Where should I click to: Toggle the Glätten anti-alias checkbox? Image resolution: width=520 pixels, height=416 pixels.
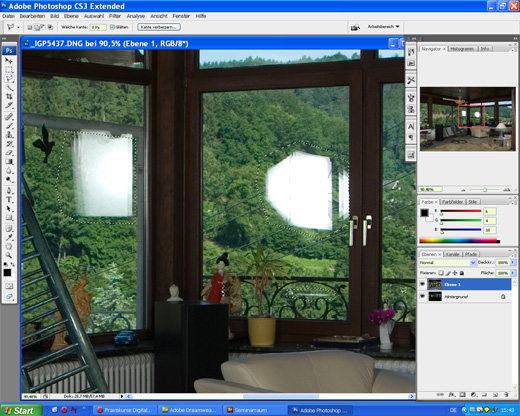(x=112, y=27)
